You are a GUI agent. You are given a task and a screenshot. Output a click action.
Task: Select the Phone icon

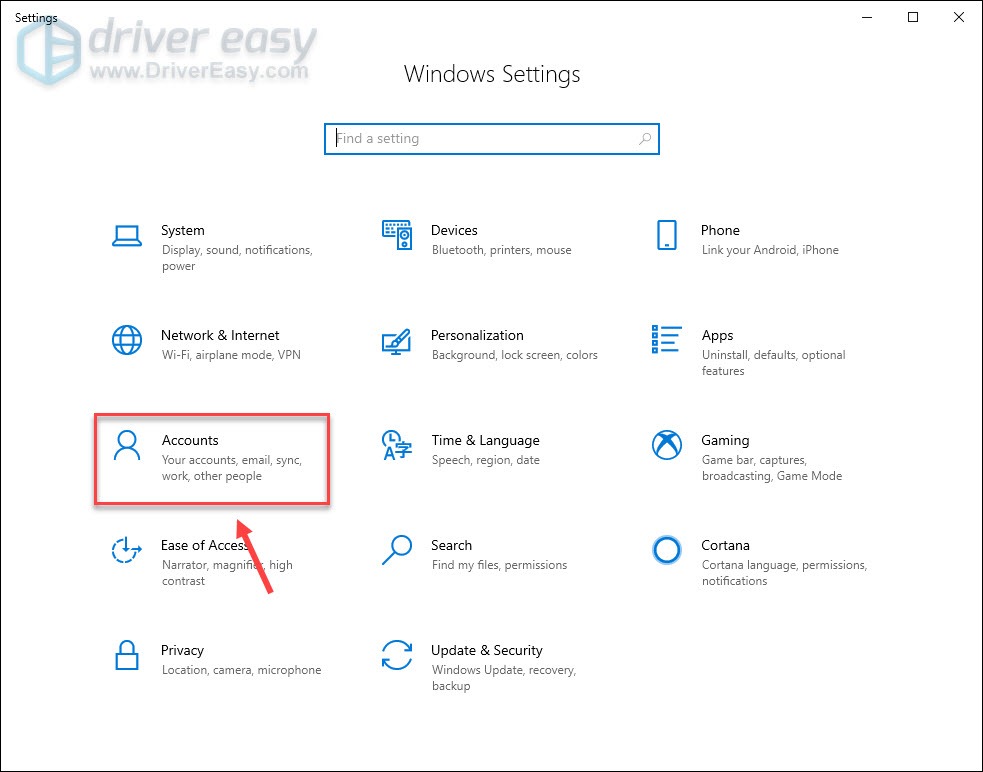[x=666, y=235]
